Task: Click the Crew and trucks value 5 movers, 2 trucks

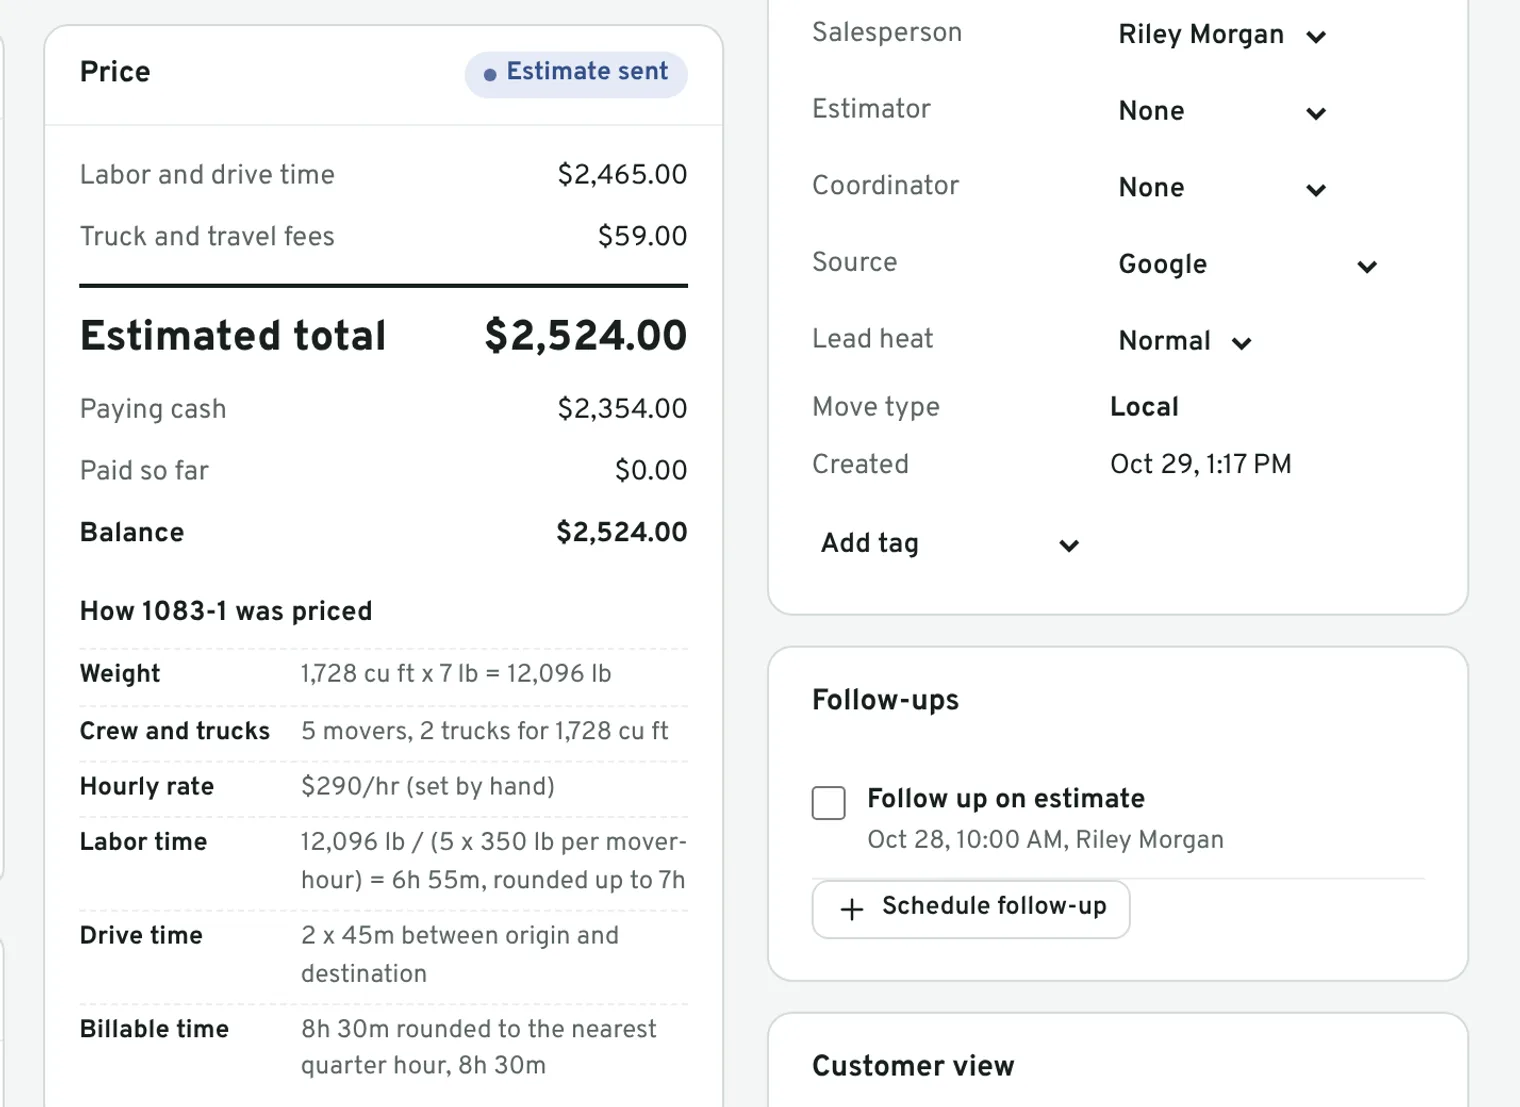Action: point(485,731)
